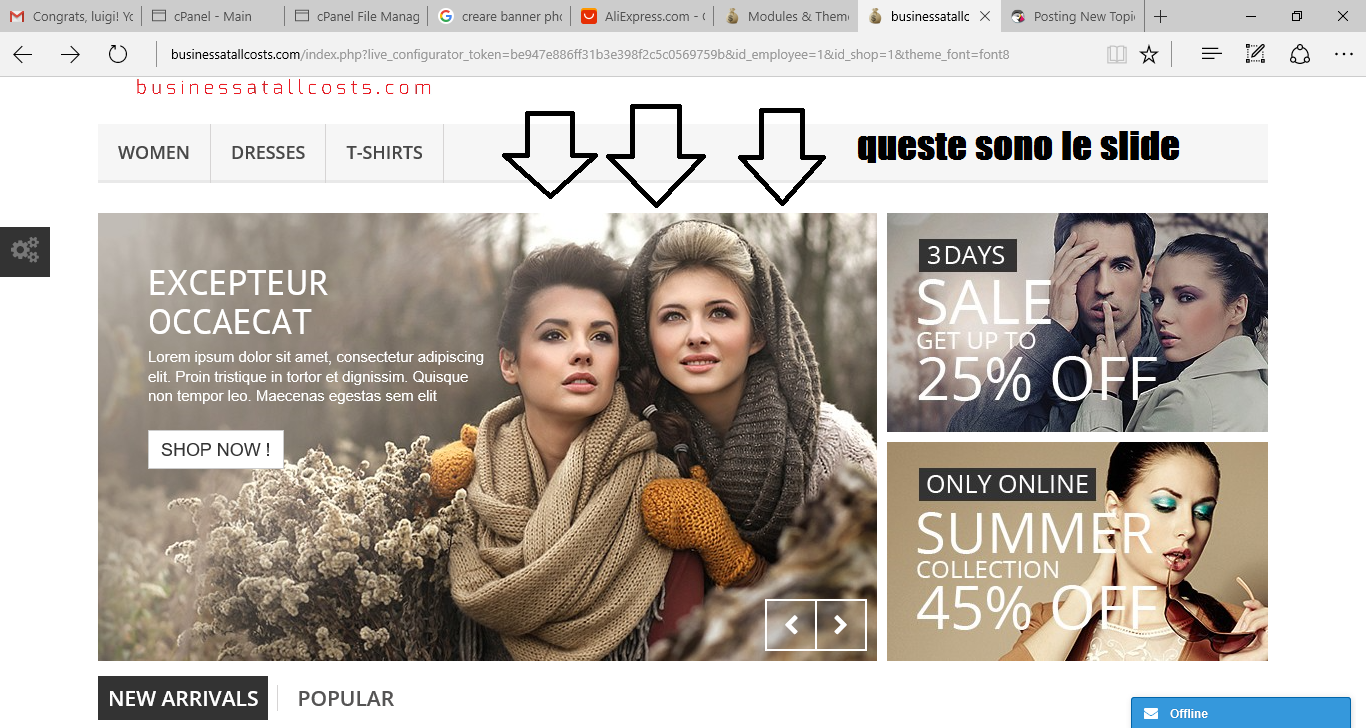
Task: Switch to the POPULAR tab
Action: coord(346,699)
